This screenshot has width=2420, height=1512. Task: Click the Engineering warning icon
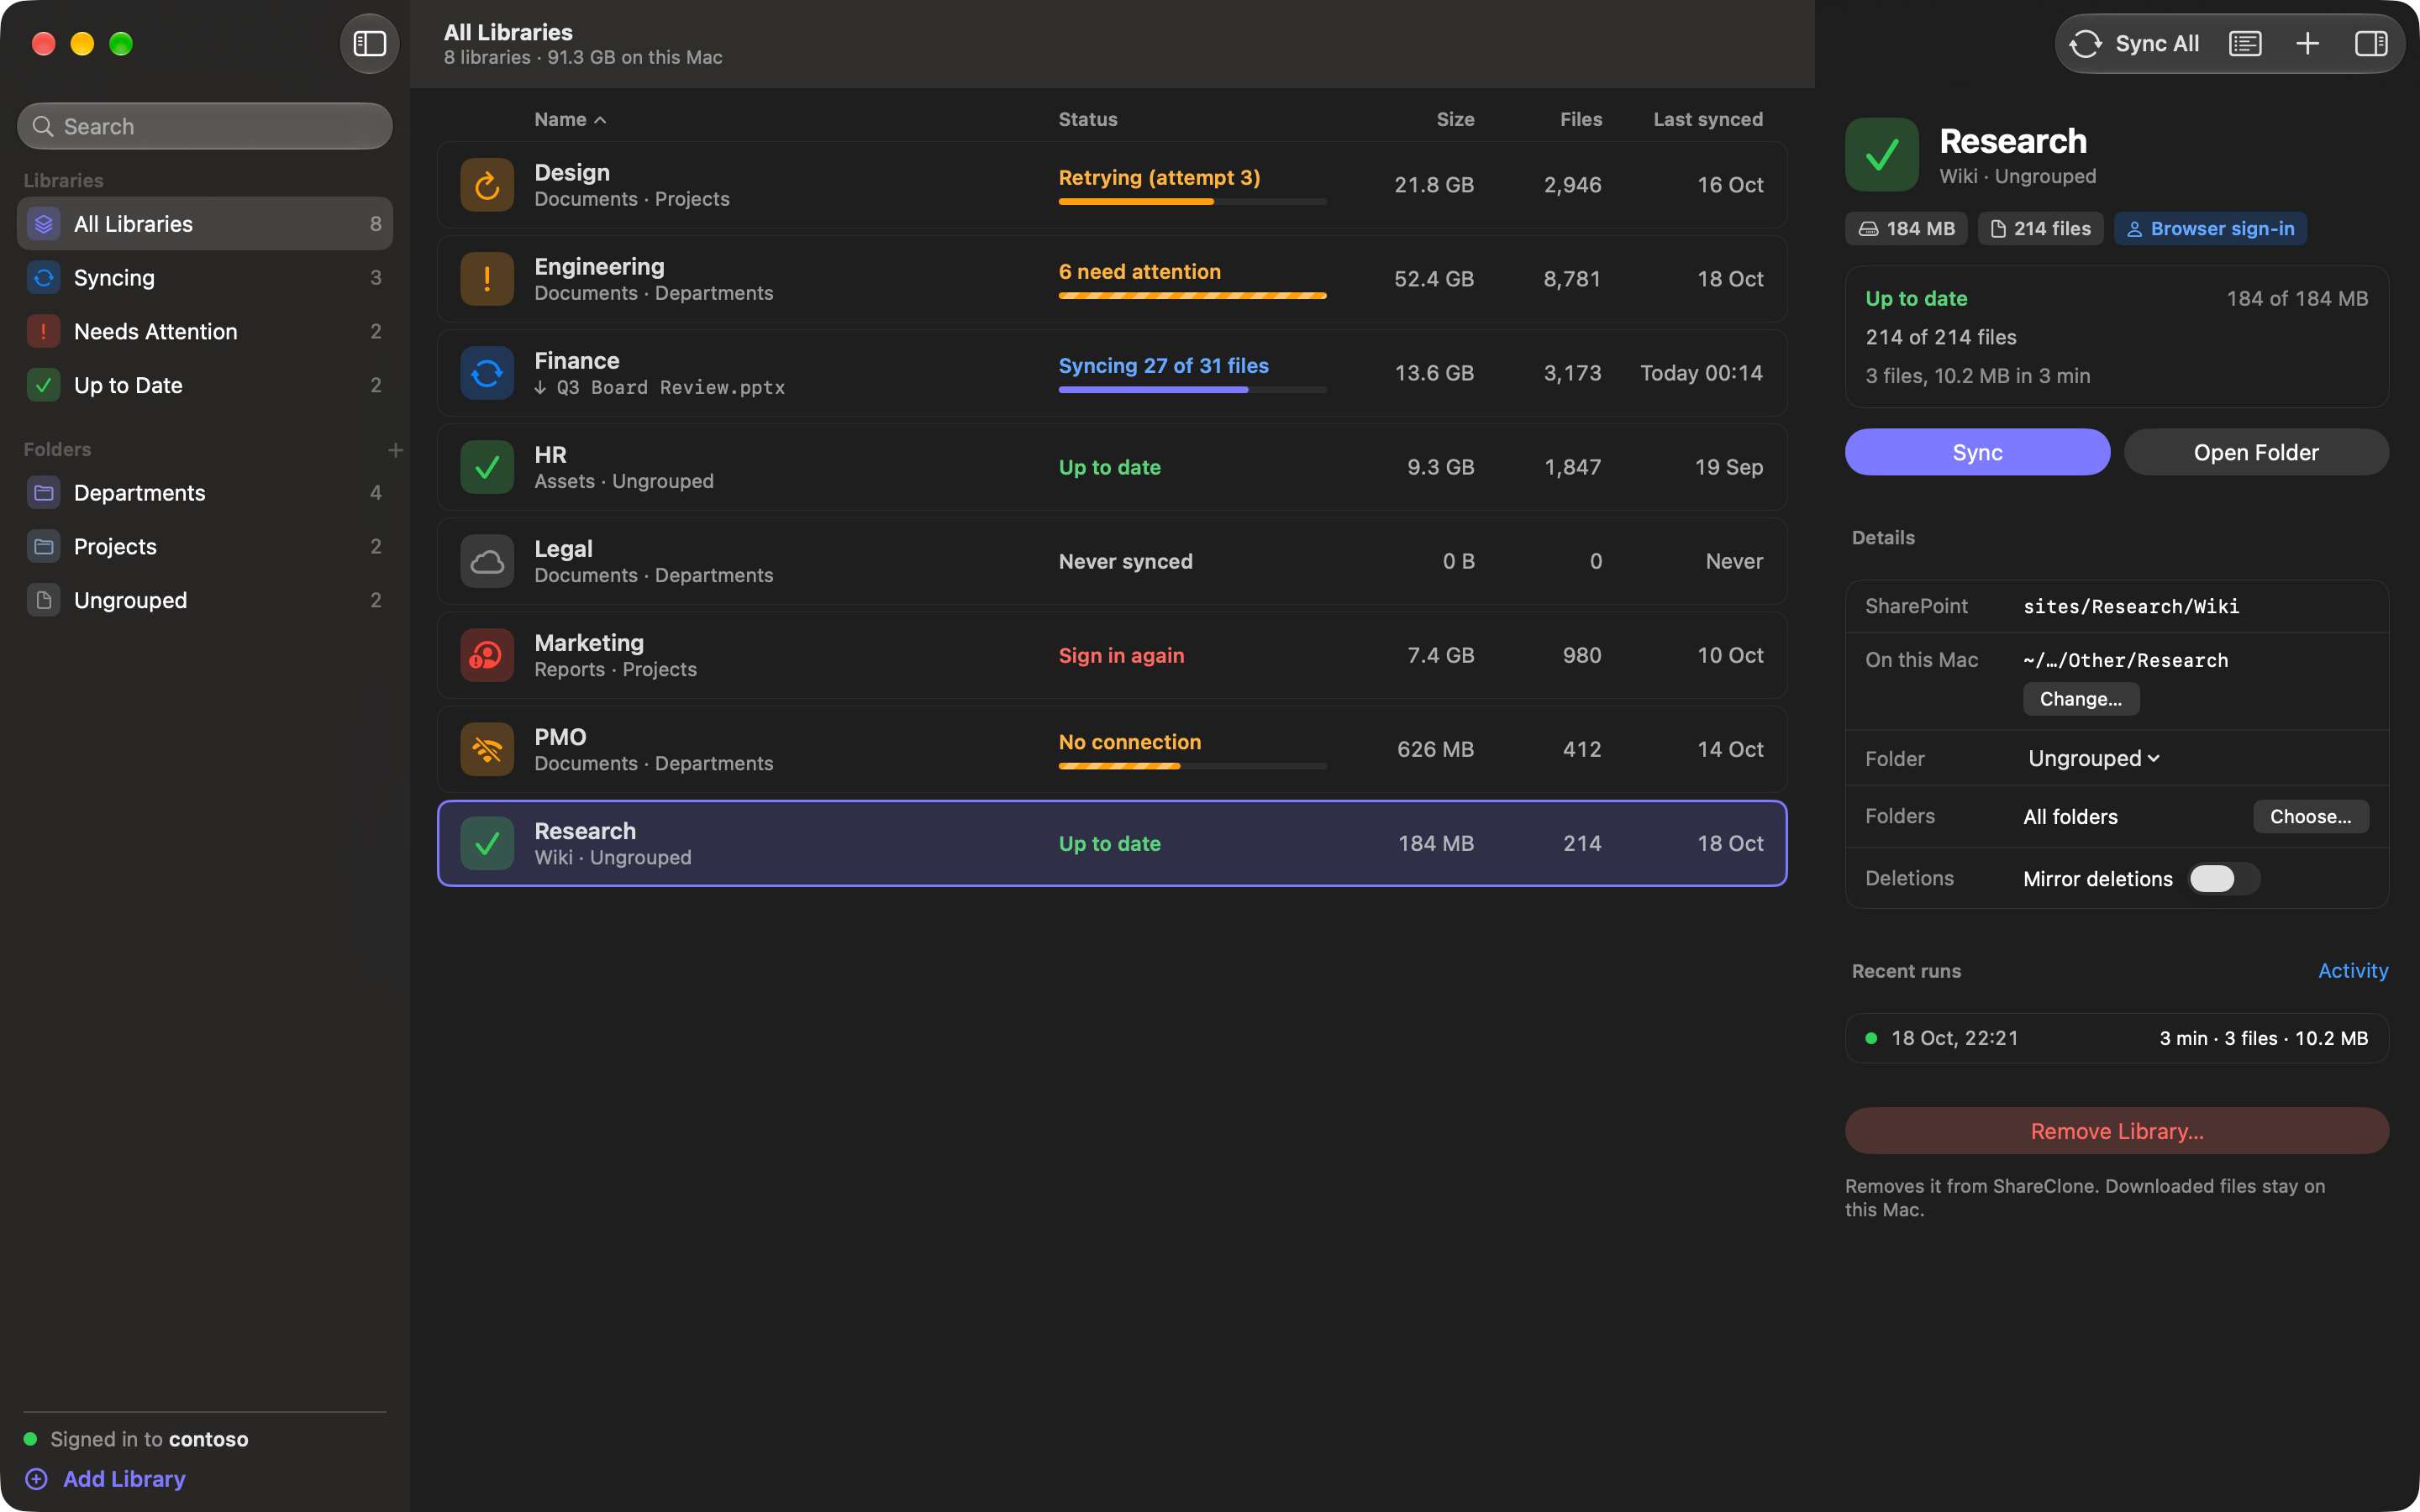487,279
